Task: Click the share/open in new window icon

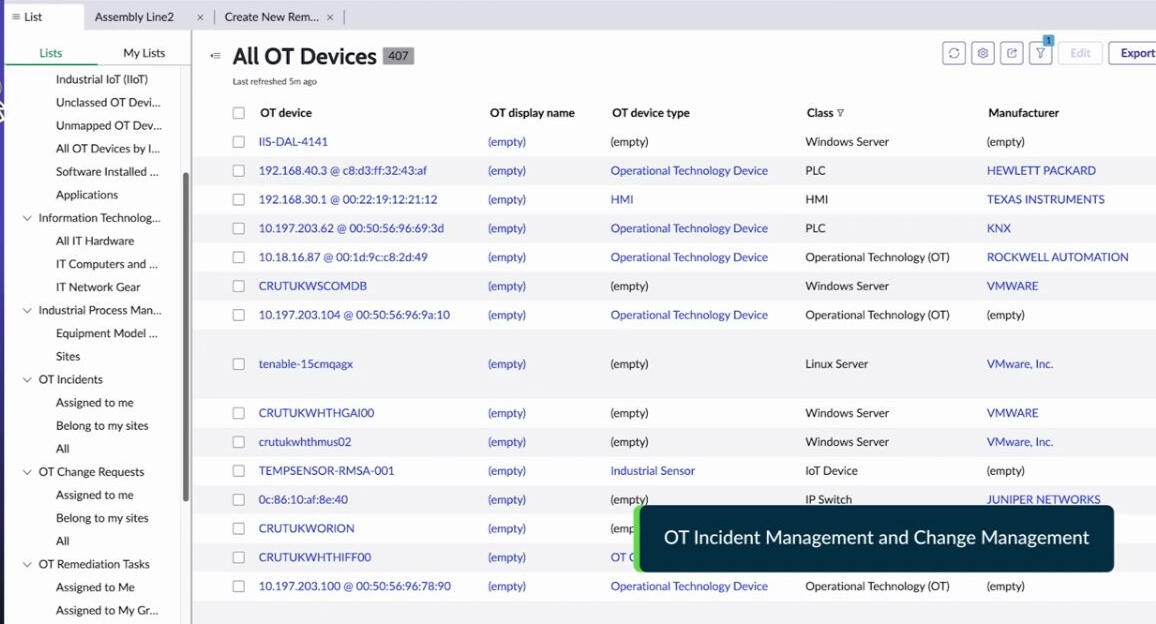Action: tap(1012, 53)
